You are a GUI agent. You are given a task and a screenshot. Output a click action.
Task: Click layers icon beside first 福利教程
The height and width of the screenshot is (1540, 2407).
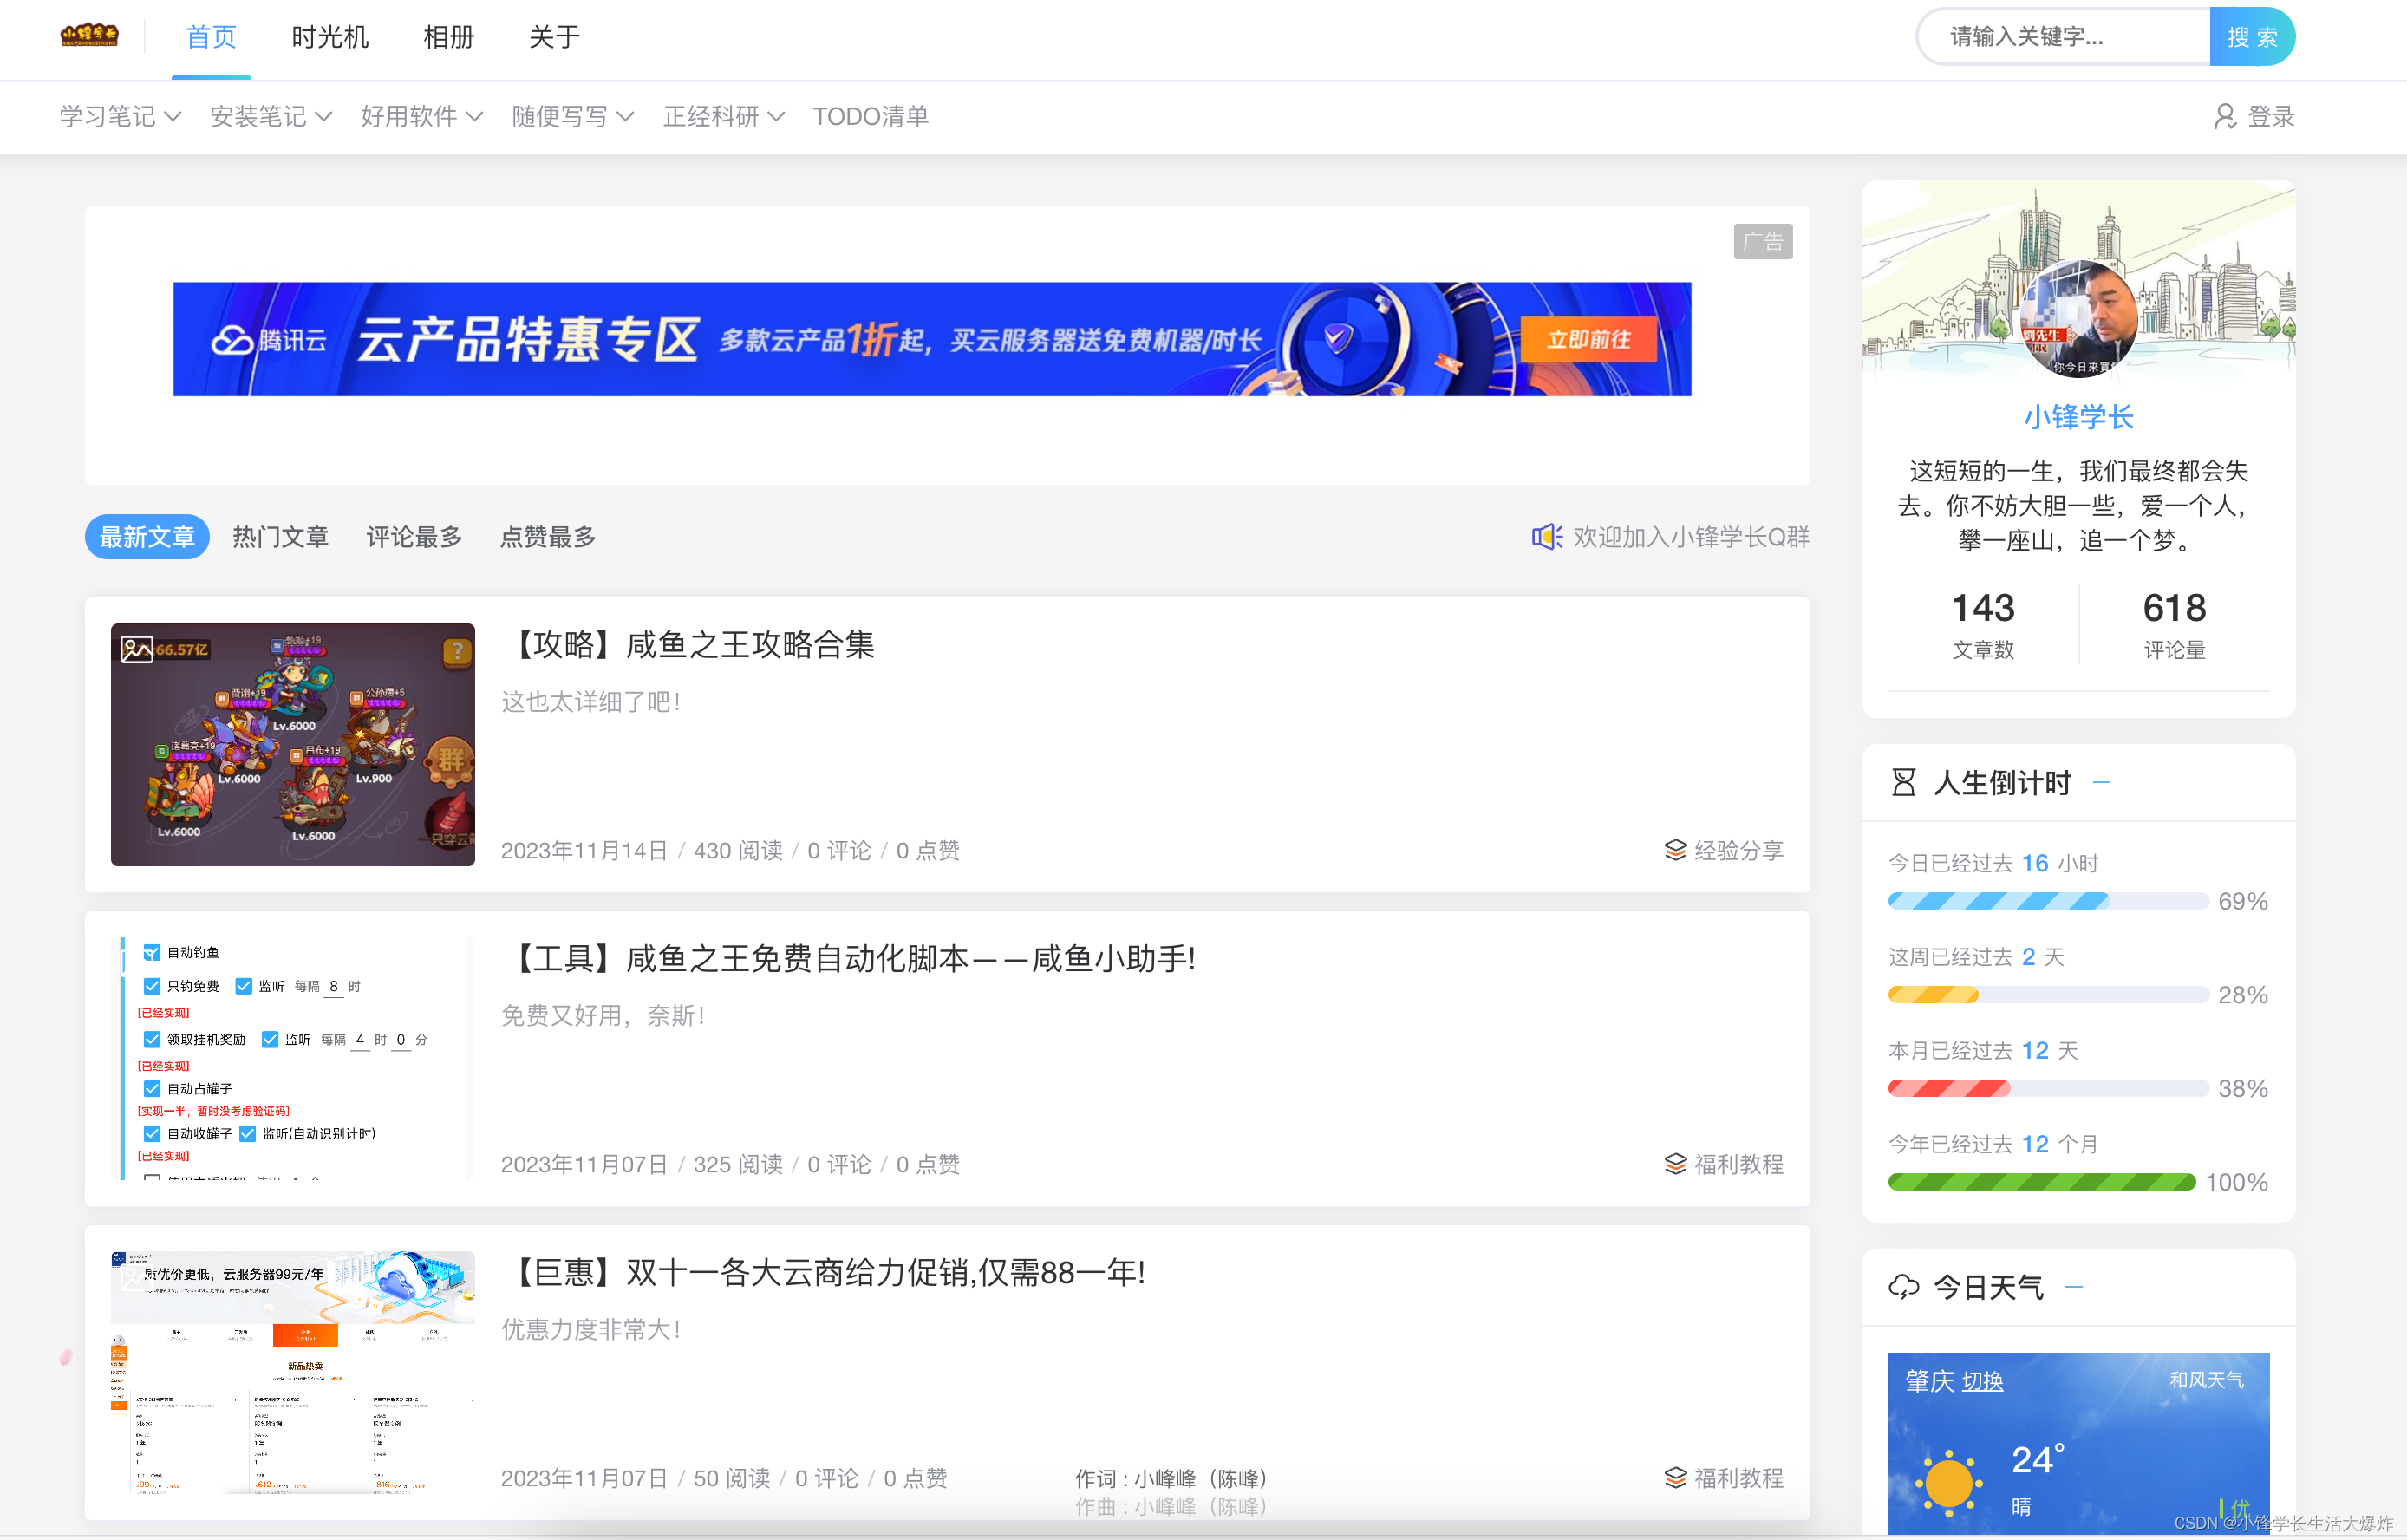[1675, 1164]
